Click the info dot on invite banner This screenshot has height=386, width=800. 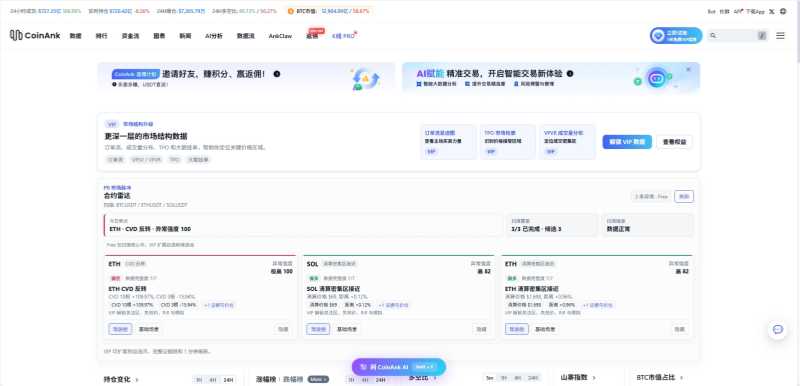click(277, 74)
